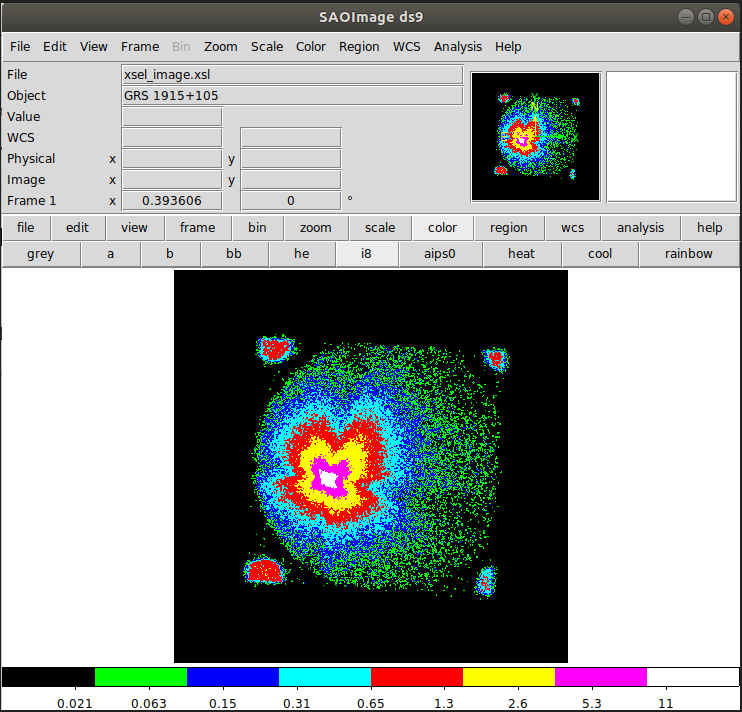This screenshot has height=712, width=742.
Task: Select the 'bb' colormap
Action: coord(234,254)
